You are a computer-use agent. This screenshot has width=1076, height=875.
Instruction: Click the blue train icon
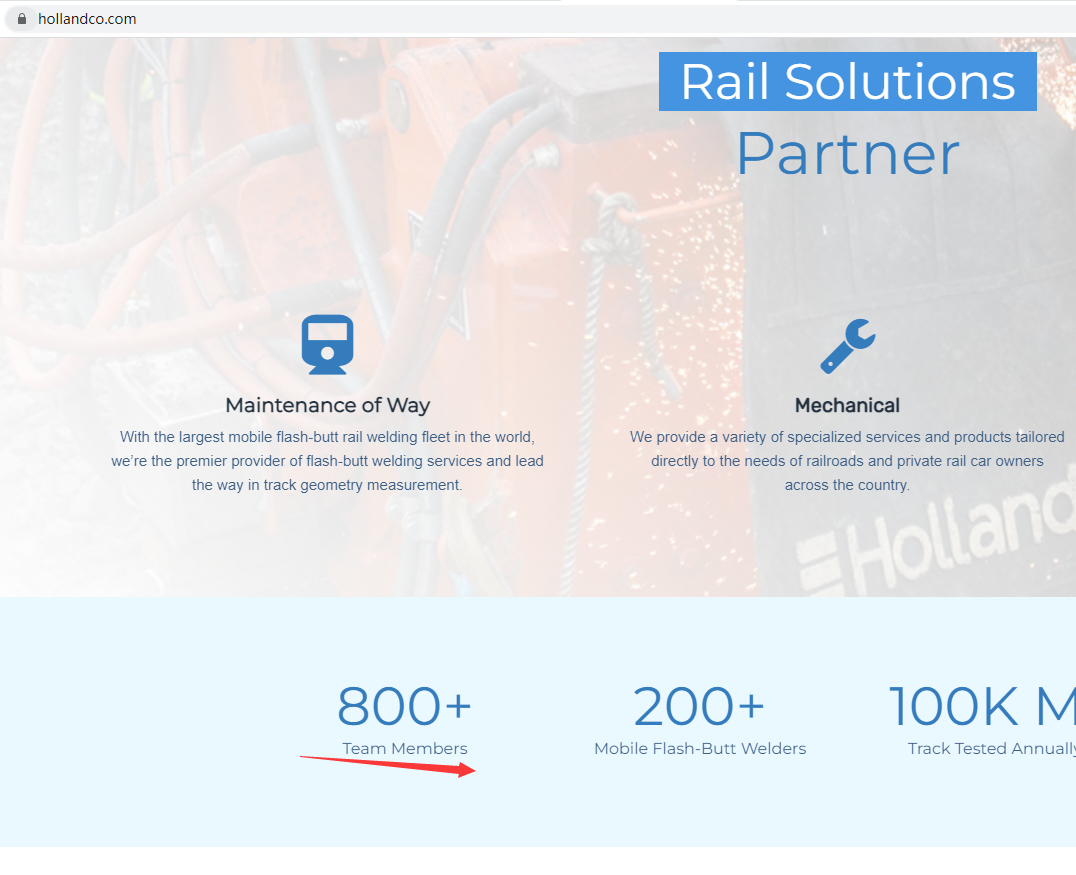[327, 345]
